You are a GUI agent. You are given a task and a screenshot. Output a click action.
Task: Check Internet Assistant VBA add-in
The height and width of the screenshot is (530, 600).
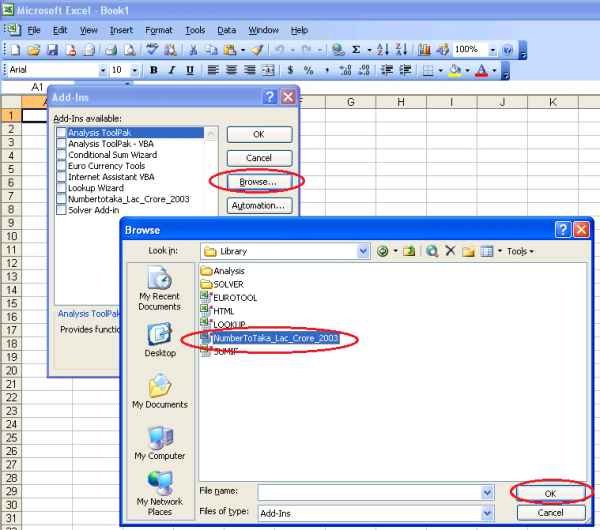point(61,177)
